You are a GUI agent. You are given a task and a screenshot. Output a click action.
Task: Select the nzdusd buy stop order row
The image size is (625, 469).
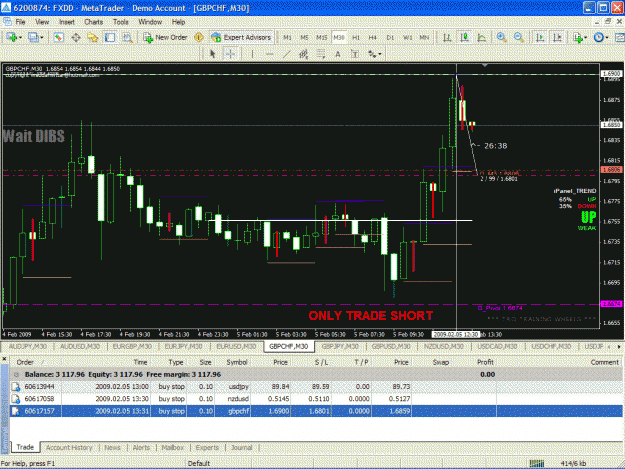[x=316, y=398]
